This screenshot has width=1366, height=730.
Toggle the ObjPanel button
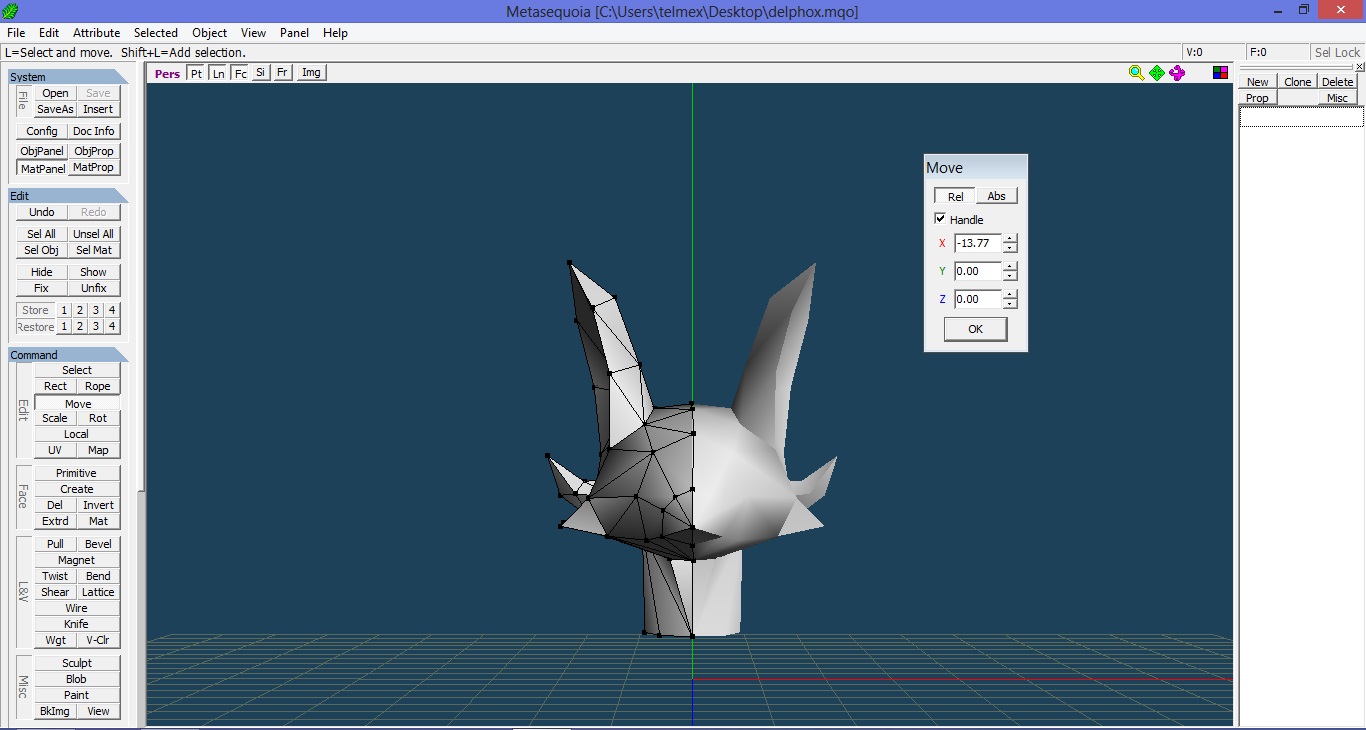pos(42,151)
